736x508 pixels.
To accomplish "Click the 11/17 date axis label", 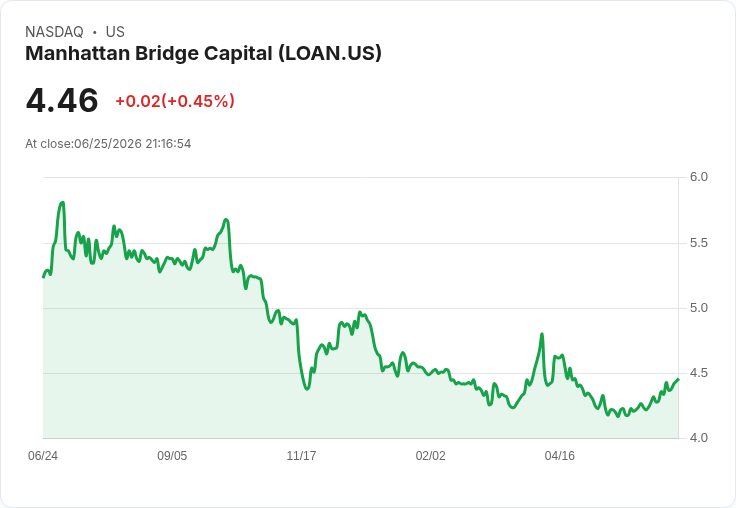I will 301,455.
